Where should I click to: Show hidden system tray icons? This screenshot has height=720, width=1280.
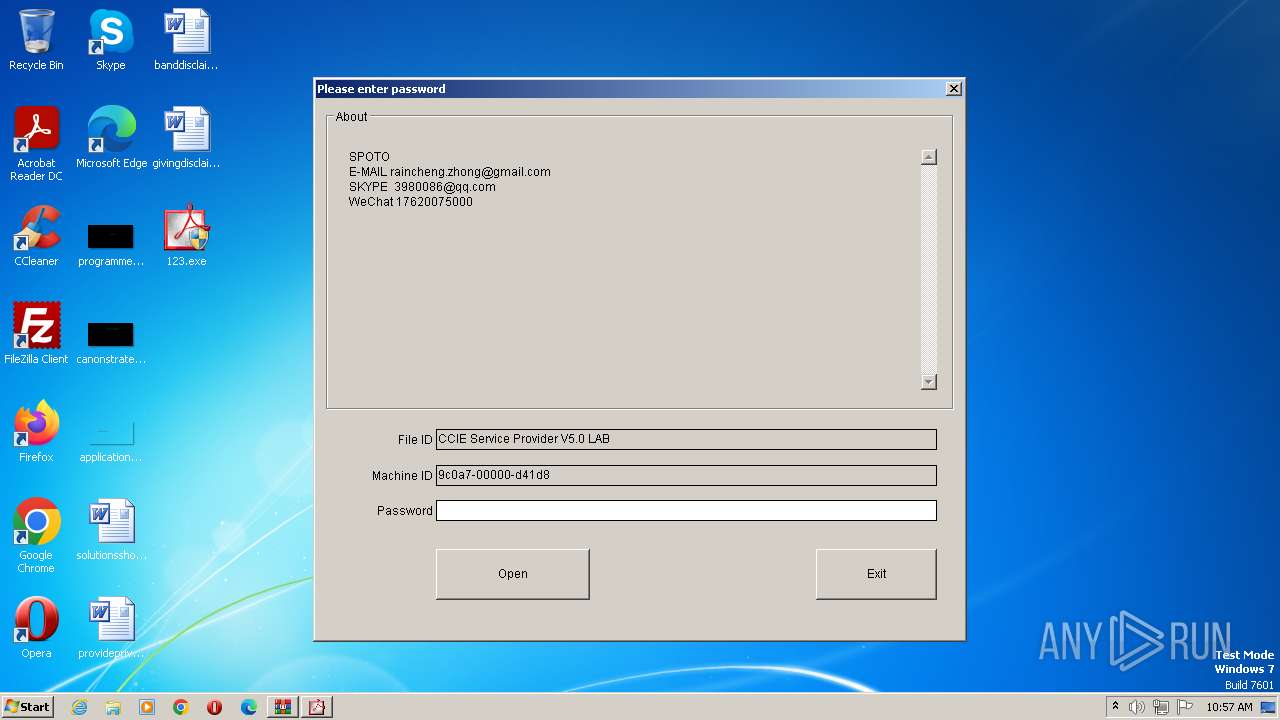[1115, 707]
